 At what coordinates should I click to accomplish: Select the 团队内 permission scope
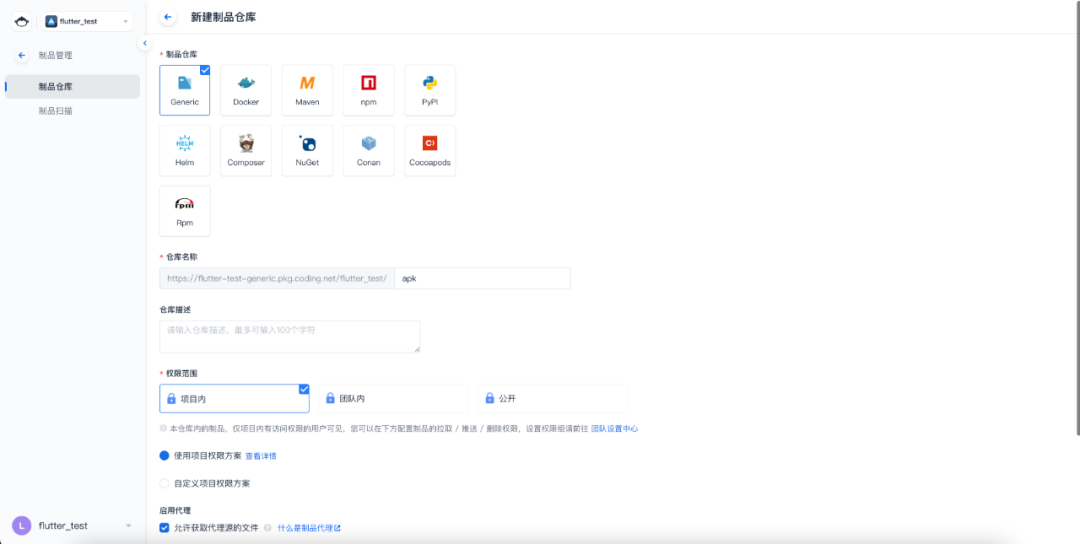click(x=393, y=398)
